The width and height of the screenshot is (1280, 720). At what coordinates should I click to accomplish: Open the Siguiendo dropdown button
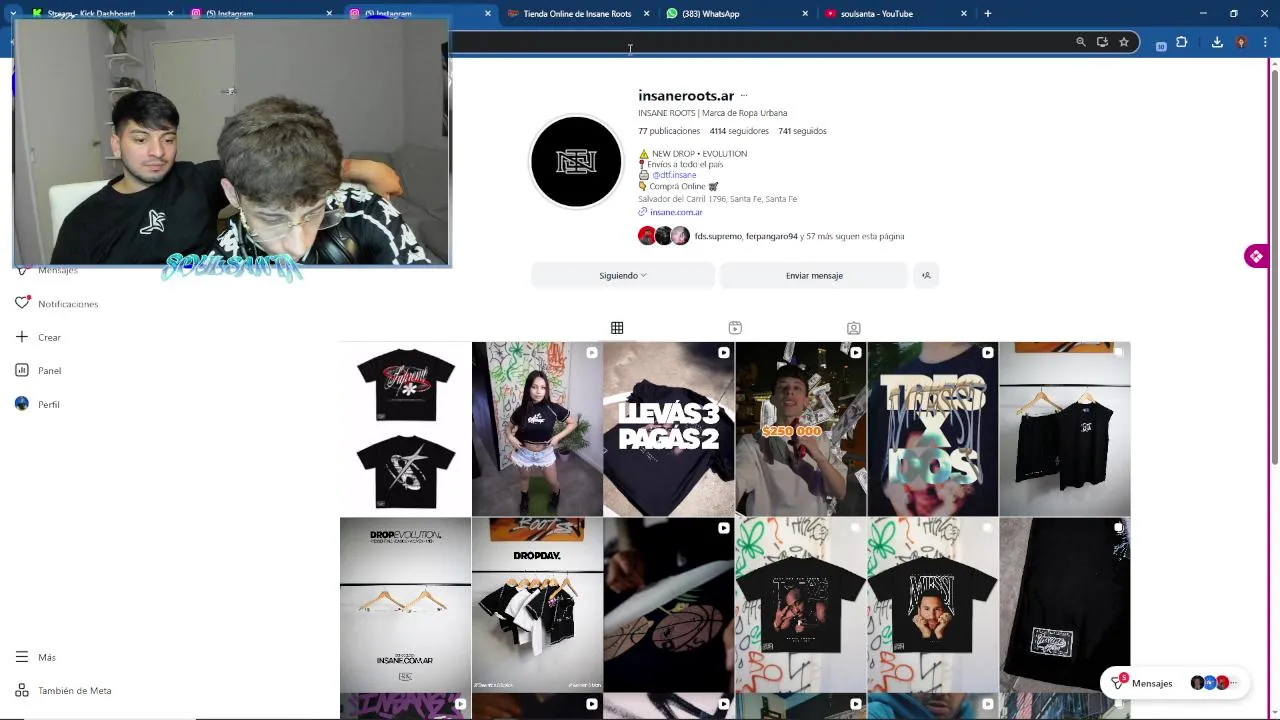[x=623, y=276]
